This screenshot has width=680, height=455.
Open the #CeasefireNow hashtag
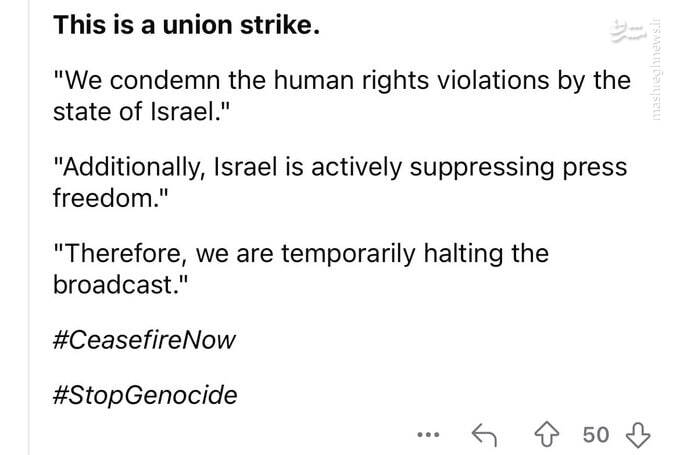[x=144, y=339]
